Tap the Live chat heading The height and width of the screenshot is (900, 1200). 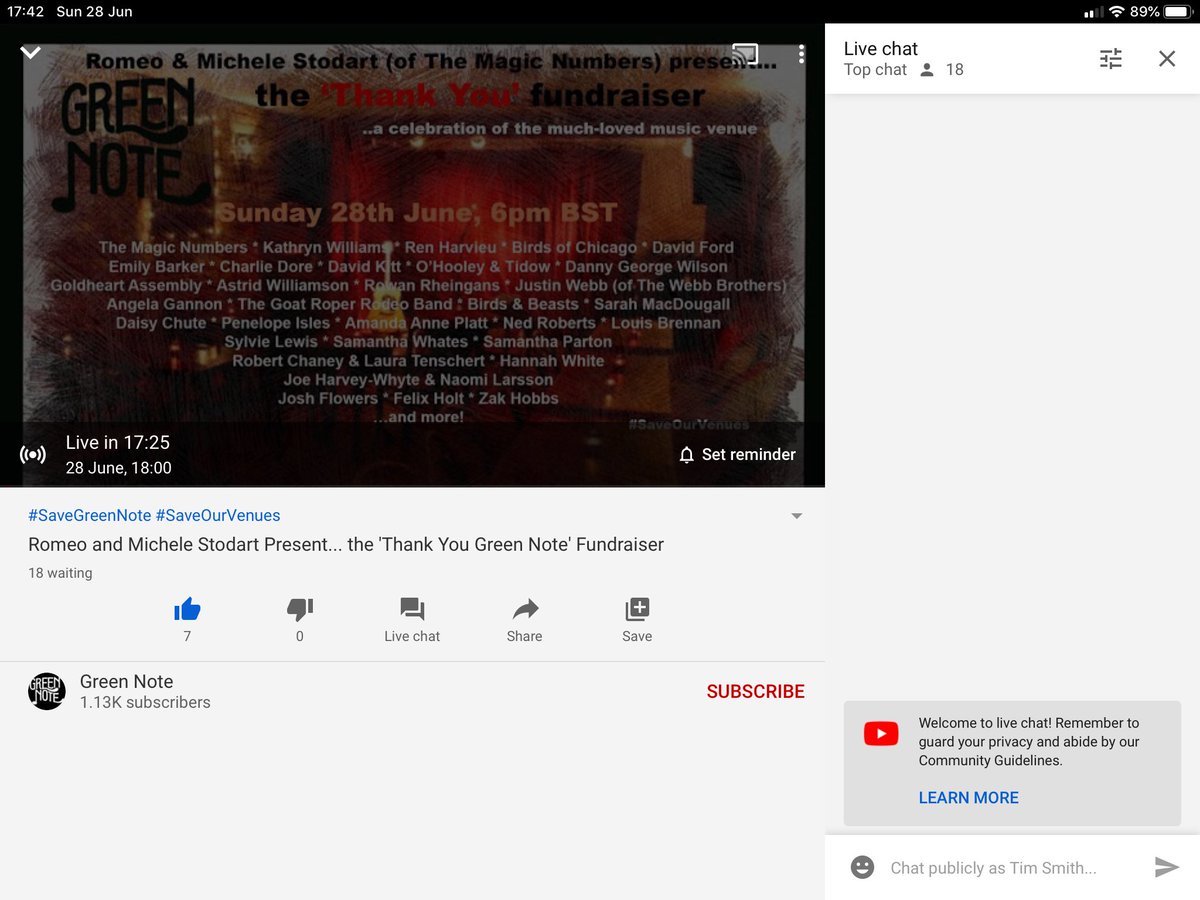click(x=881, y=48)
